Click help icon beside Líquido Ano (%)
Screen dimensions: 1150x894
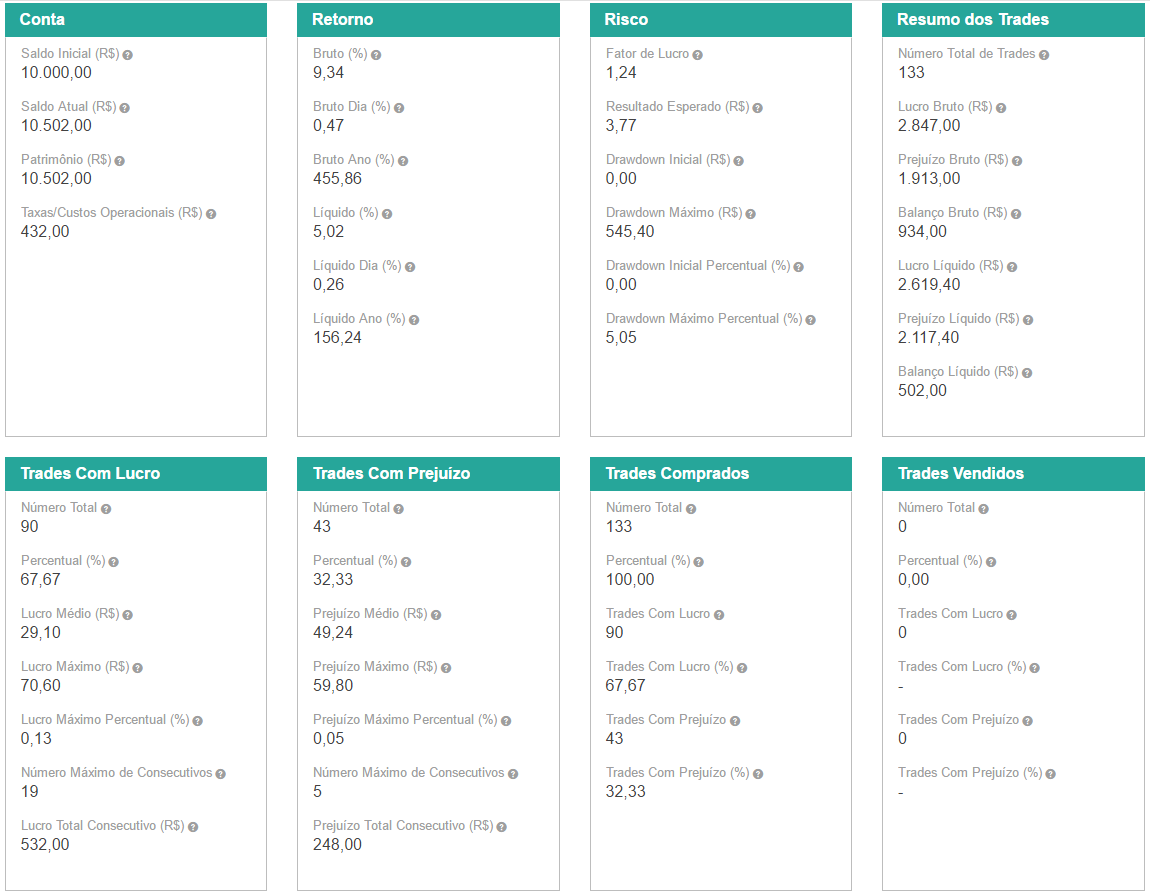[x=413, y=320]
